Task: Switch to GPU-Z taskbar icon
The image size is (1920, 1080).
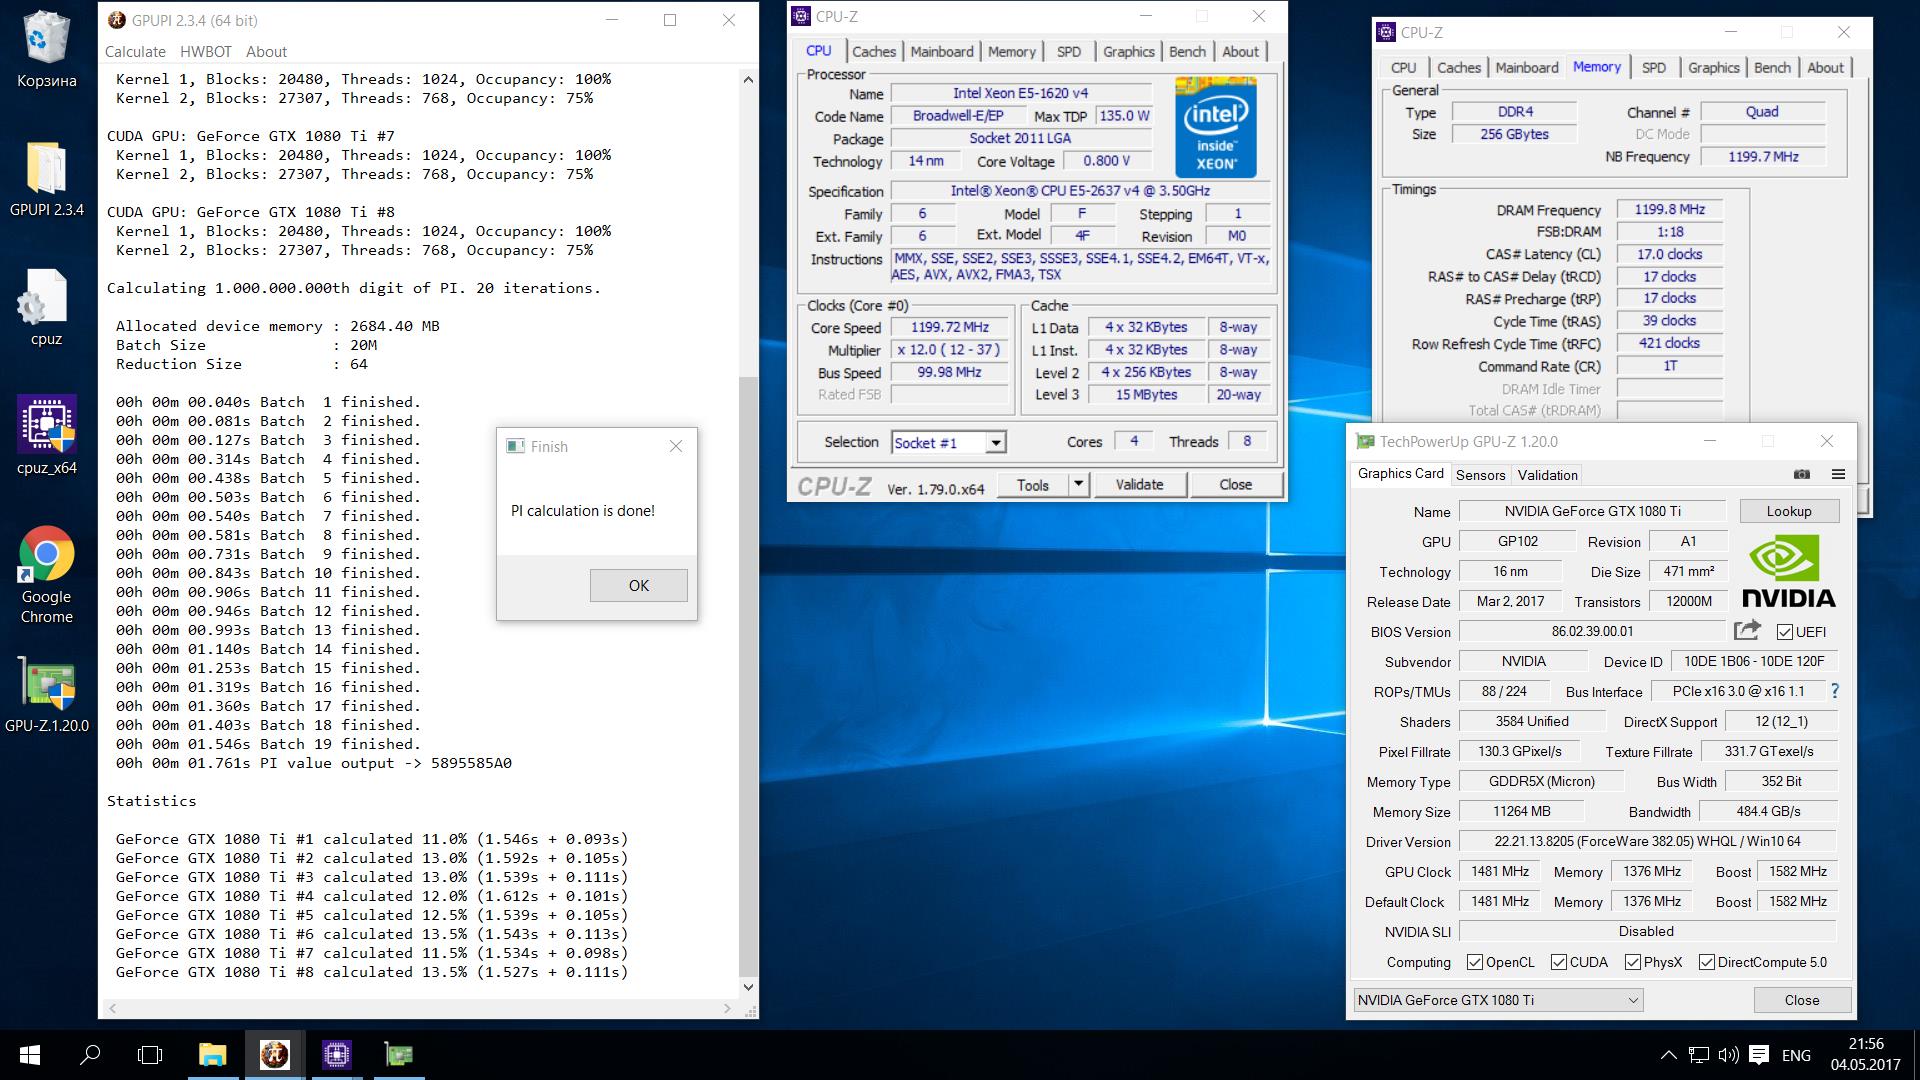Action: pos(398,1055)
